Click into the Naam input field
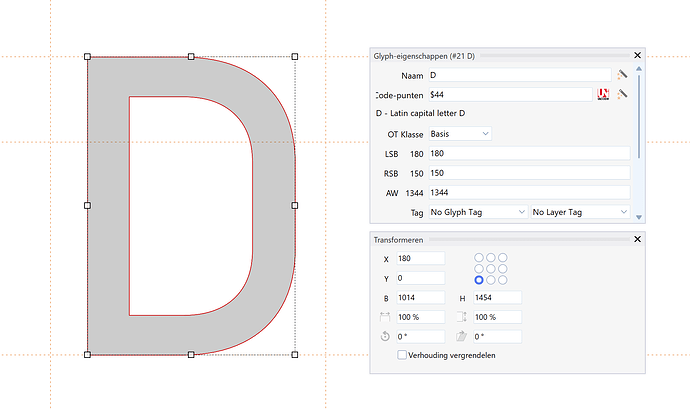Screen dimensions: 690x409 tap(520, 75)
